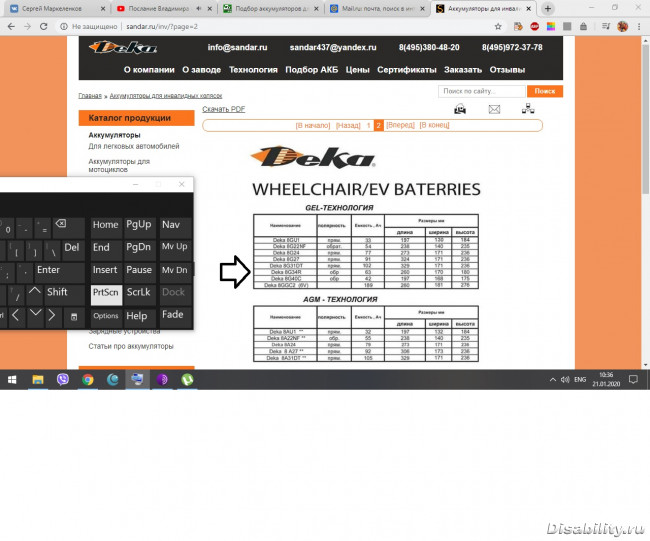Open Edge from taskbar

pos(112,379)
